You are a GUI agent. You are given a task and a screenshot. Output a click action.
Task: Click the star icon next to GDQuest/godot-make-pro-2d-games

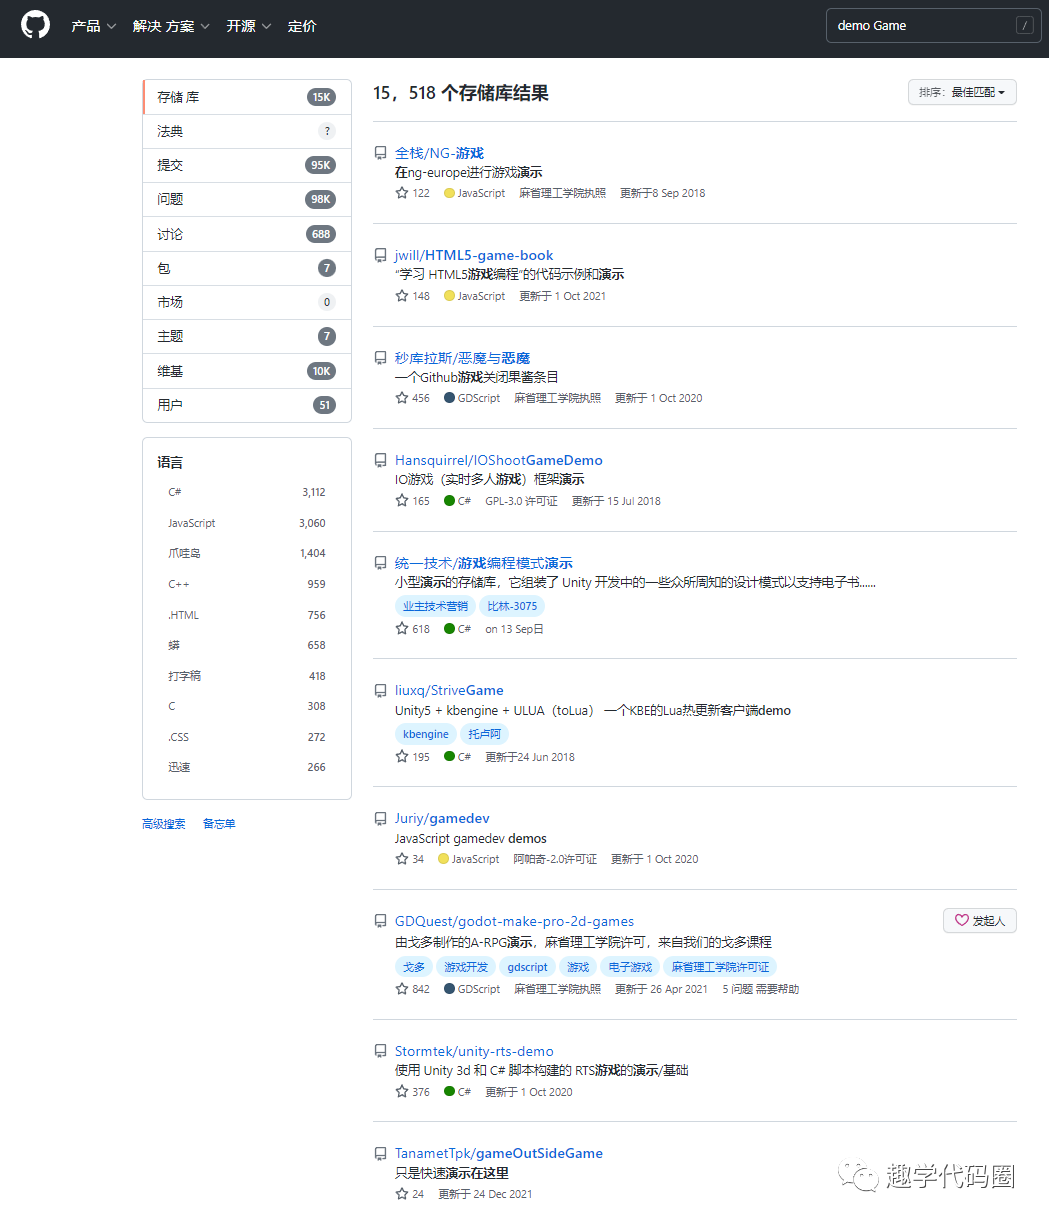pos(400,988)
